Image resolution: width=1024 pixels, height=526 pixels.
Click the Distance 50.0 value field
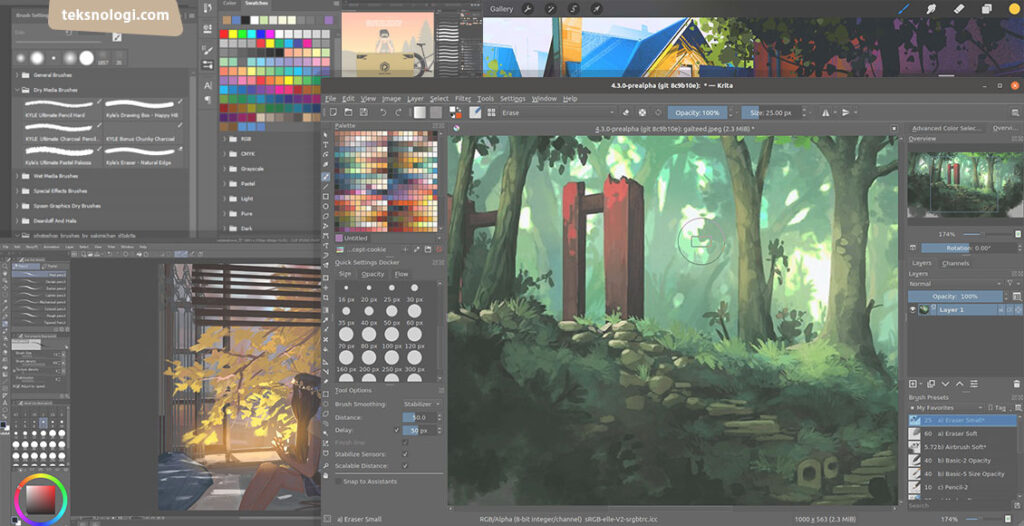coord(419,418)
